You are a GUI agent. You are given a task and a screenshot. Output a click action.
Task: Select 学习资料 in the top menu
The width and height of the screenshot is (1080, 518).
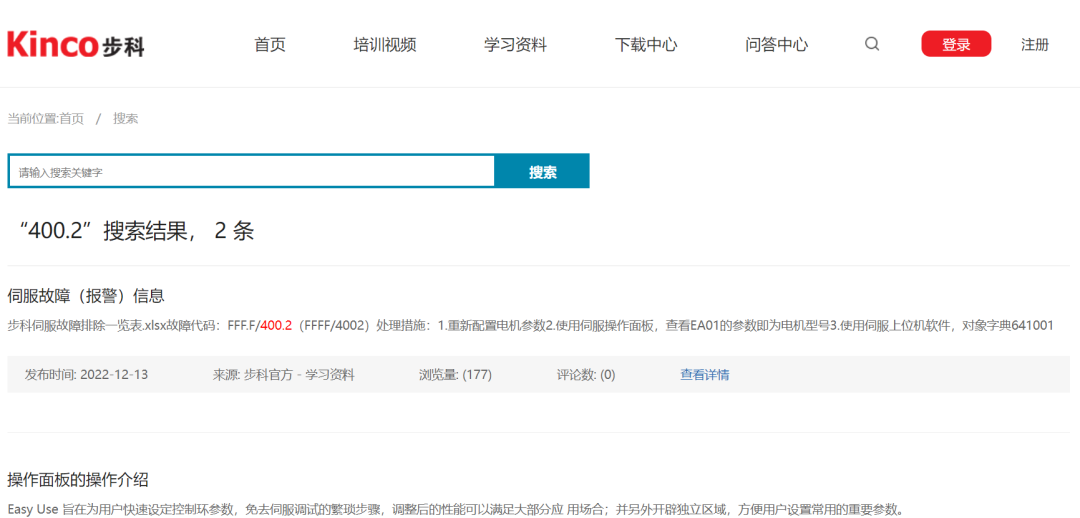515,45
